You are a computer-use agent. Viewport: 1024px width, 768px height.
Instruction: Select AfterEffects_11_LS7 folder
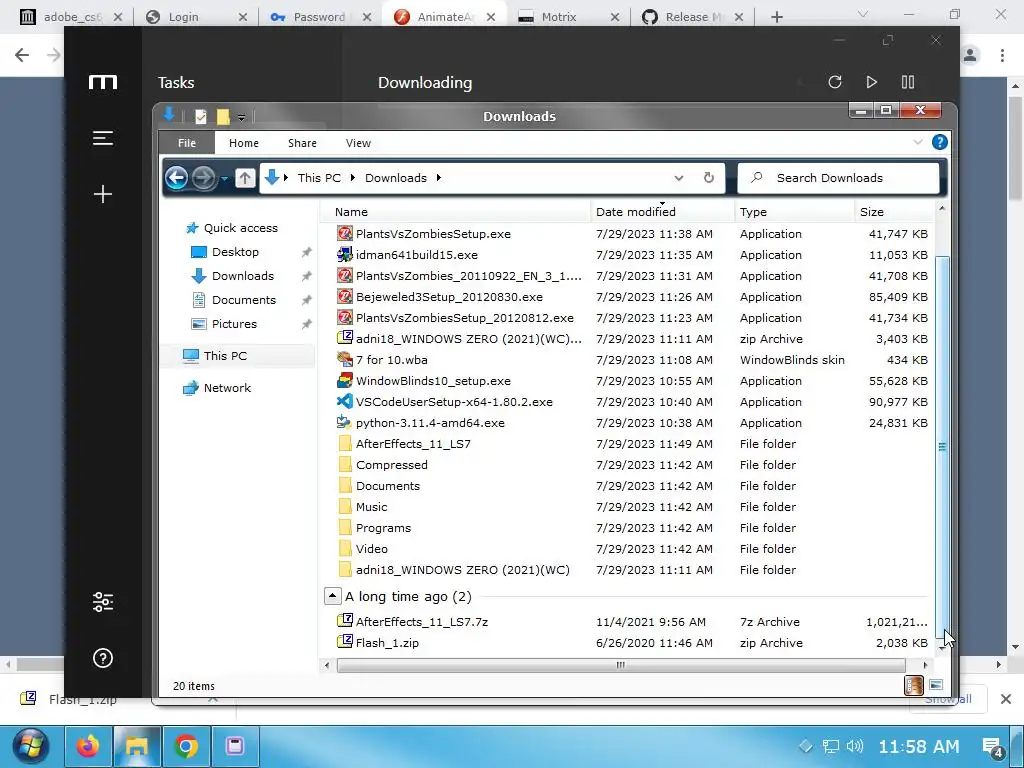[x=413, y=444]
